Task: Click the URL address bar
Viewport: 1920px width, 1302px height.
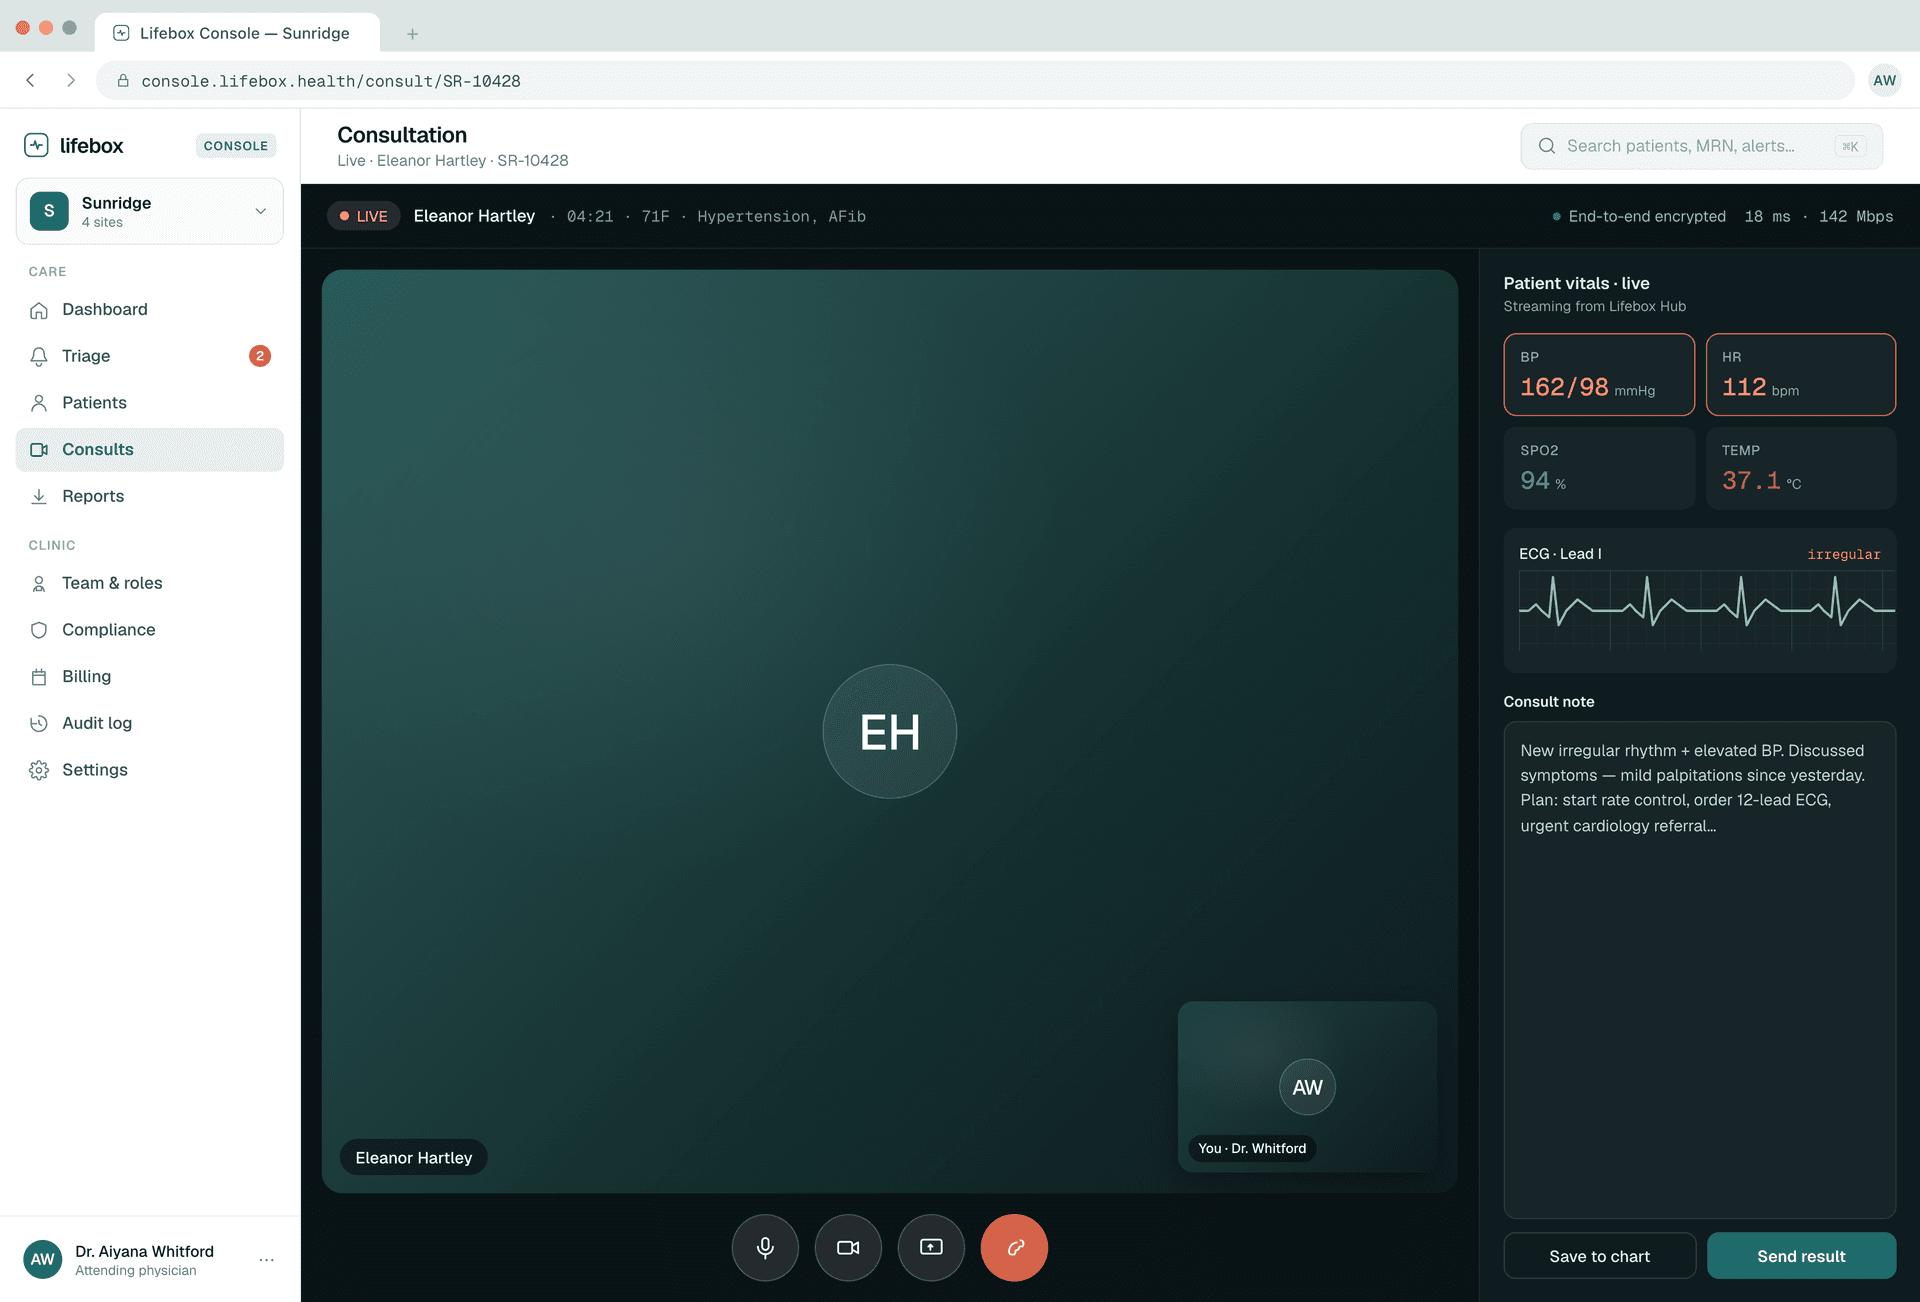Action: [x=975, y=81]
